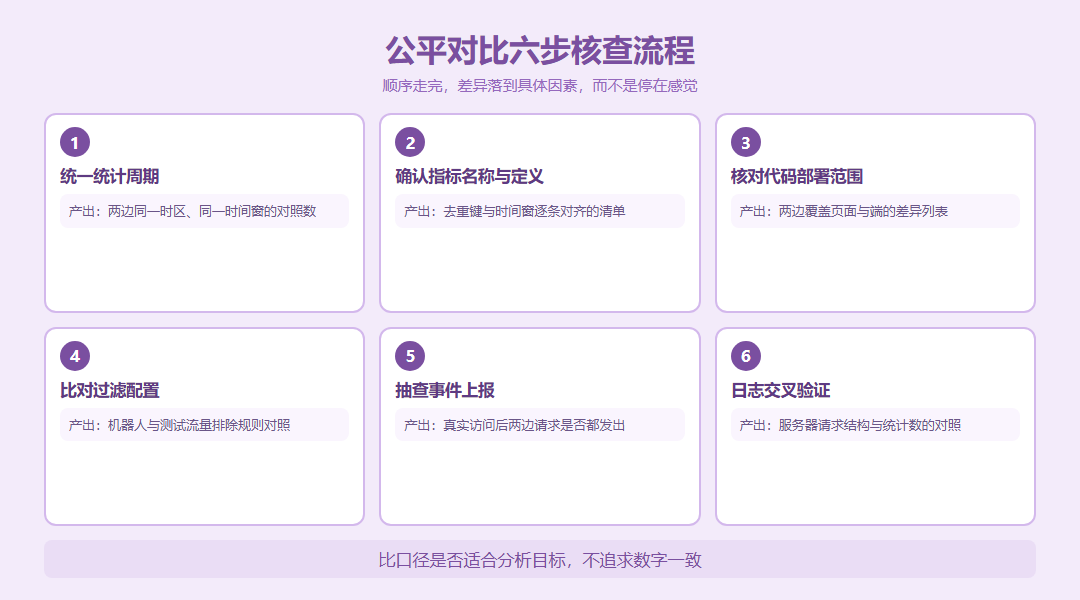This screenshot has width=1080, height=600.
Task: Click the heading 确认指标名称与定义
Action: coord(469,176)
